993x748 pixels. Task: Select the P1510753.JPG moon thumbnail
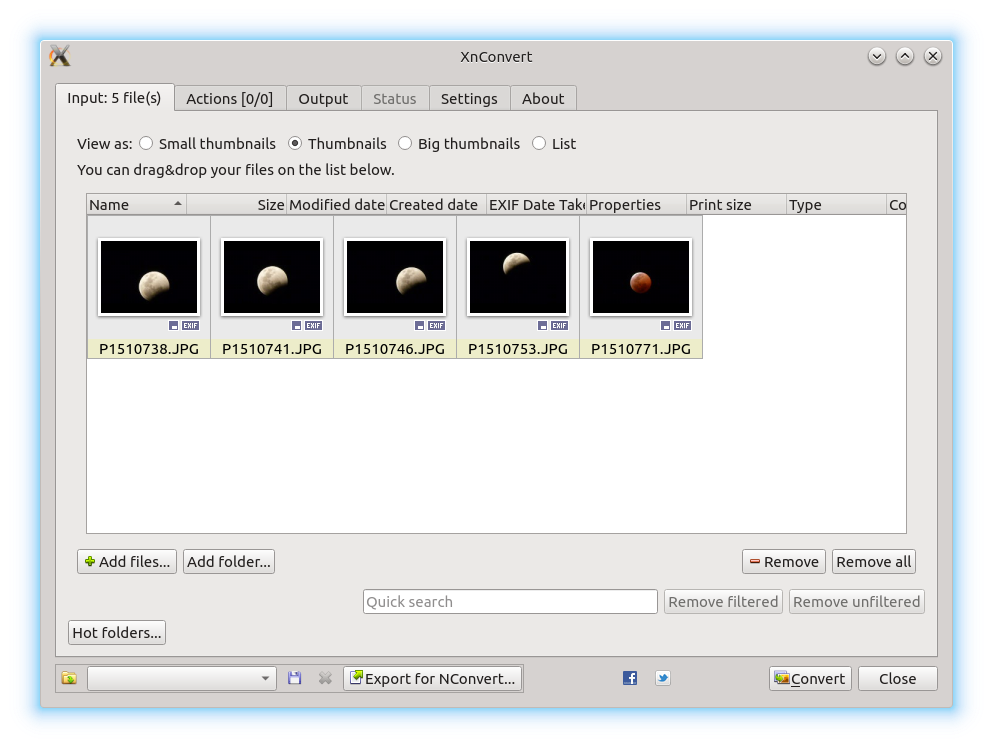click(x=517, y=277)
